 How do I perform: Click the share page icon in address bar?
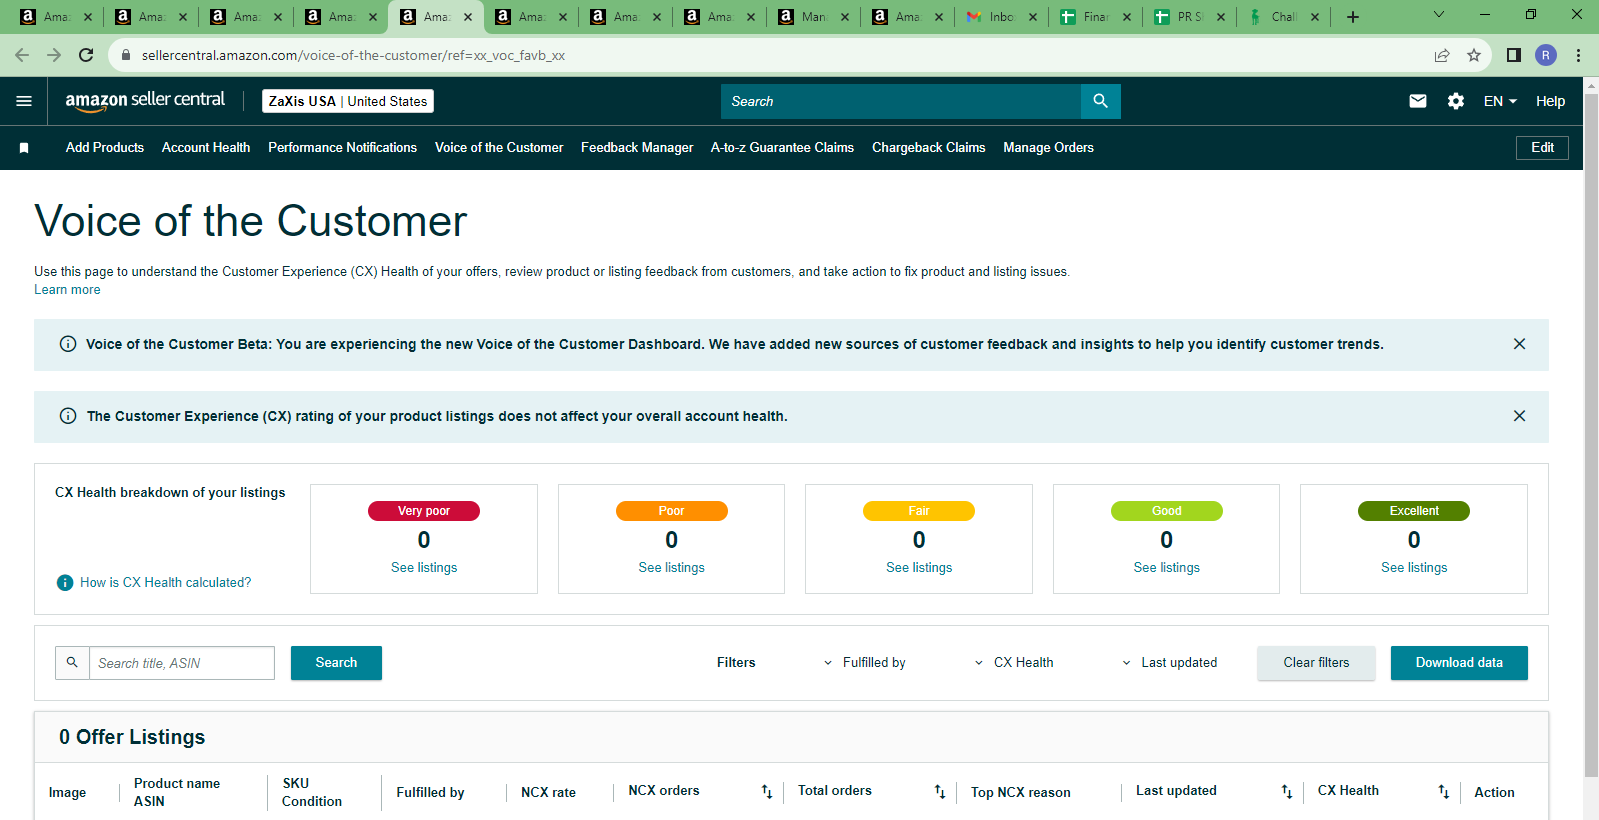tap(1442, 55)
